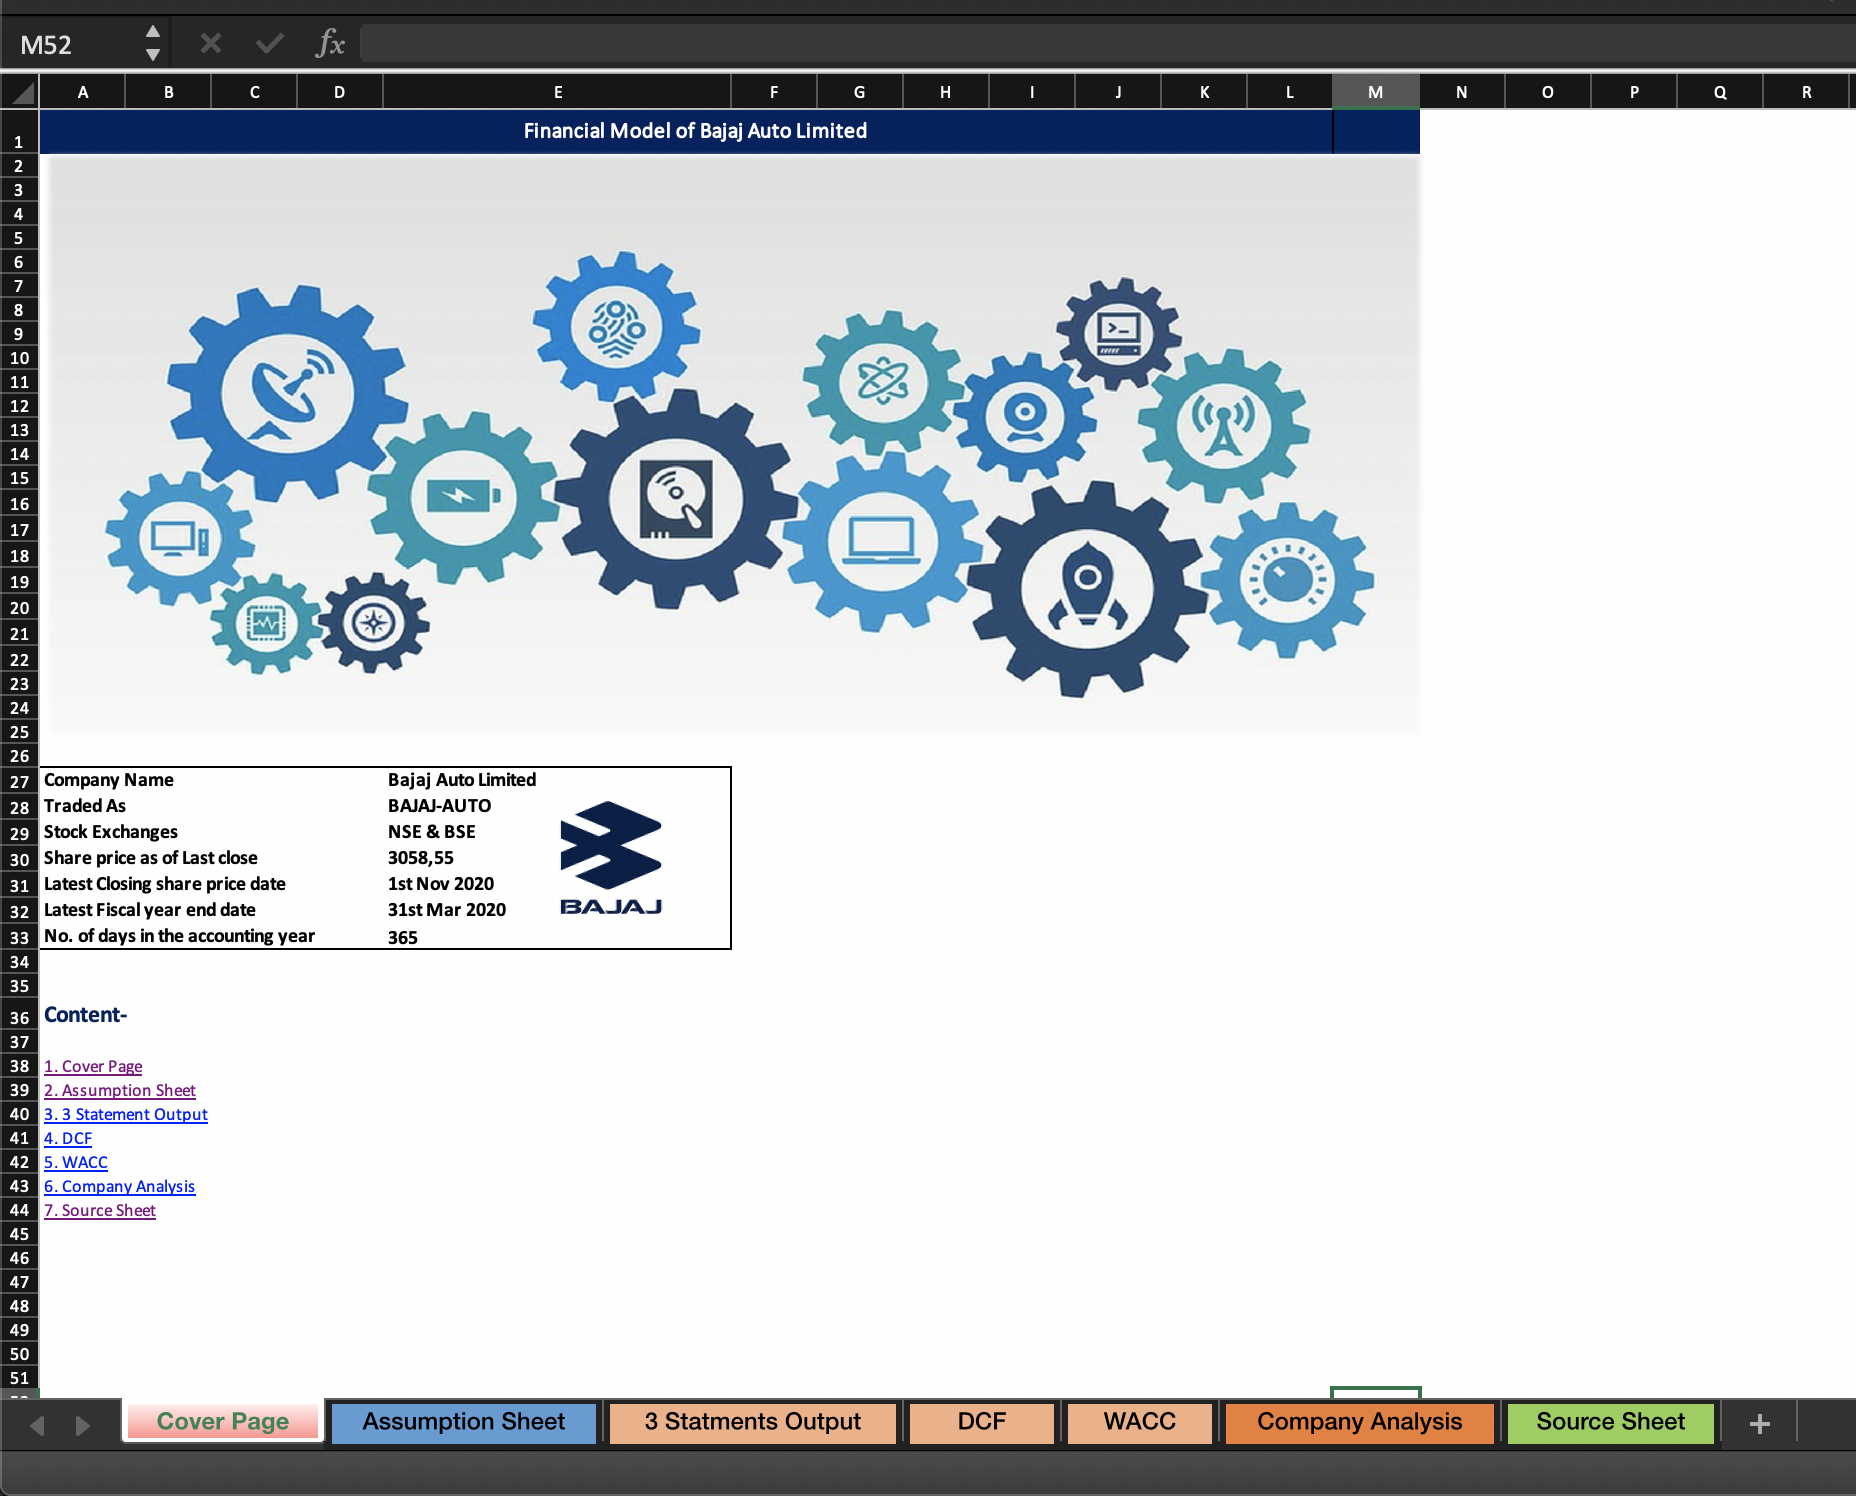Screen dimensions: 1856x1496
Task: Follow the 4. DCF hyperlink
Action: click(x=68, y=1138)
